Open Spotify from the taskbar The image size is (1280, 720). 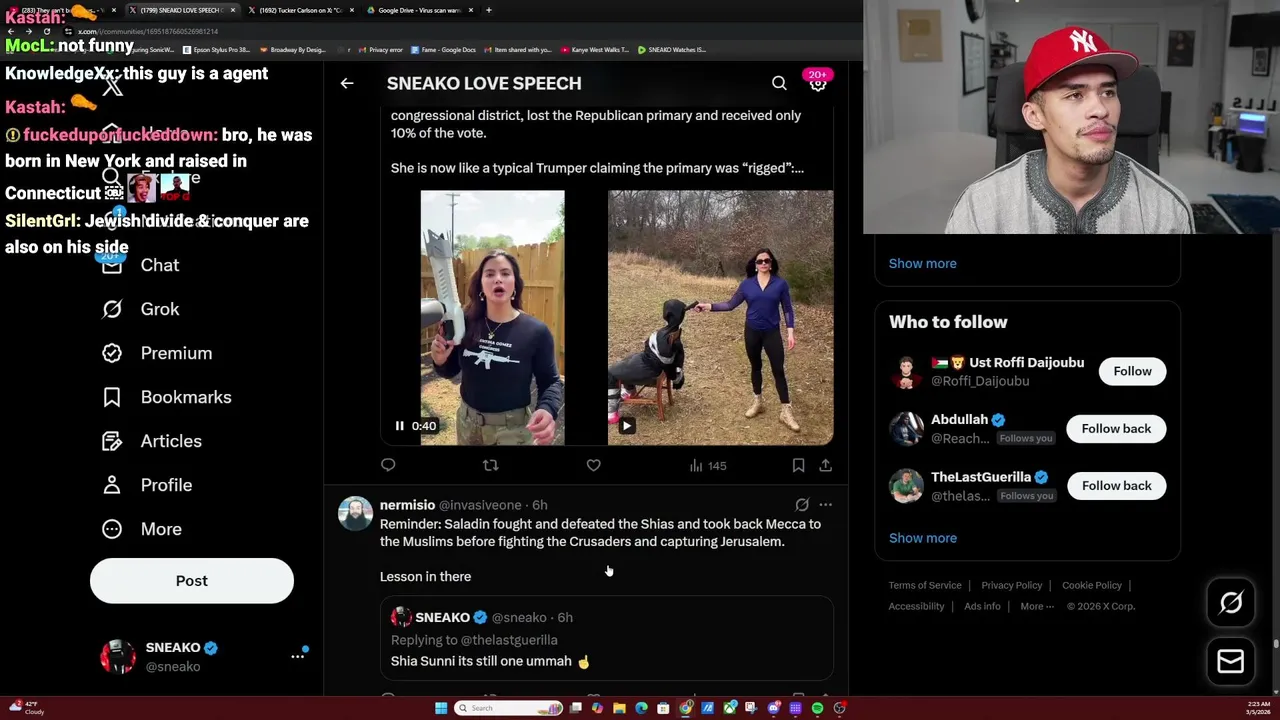click(x=817, y=708)
